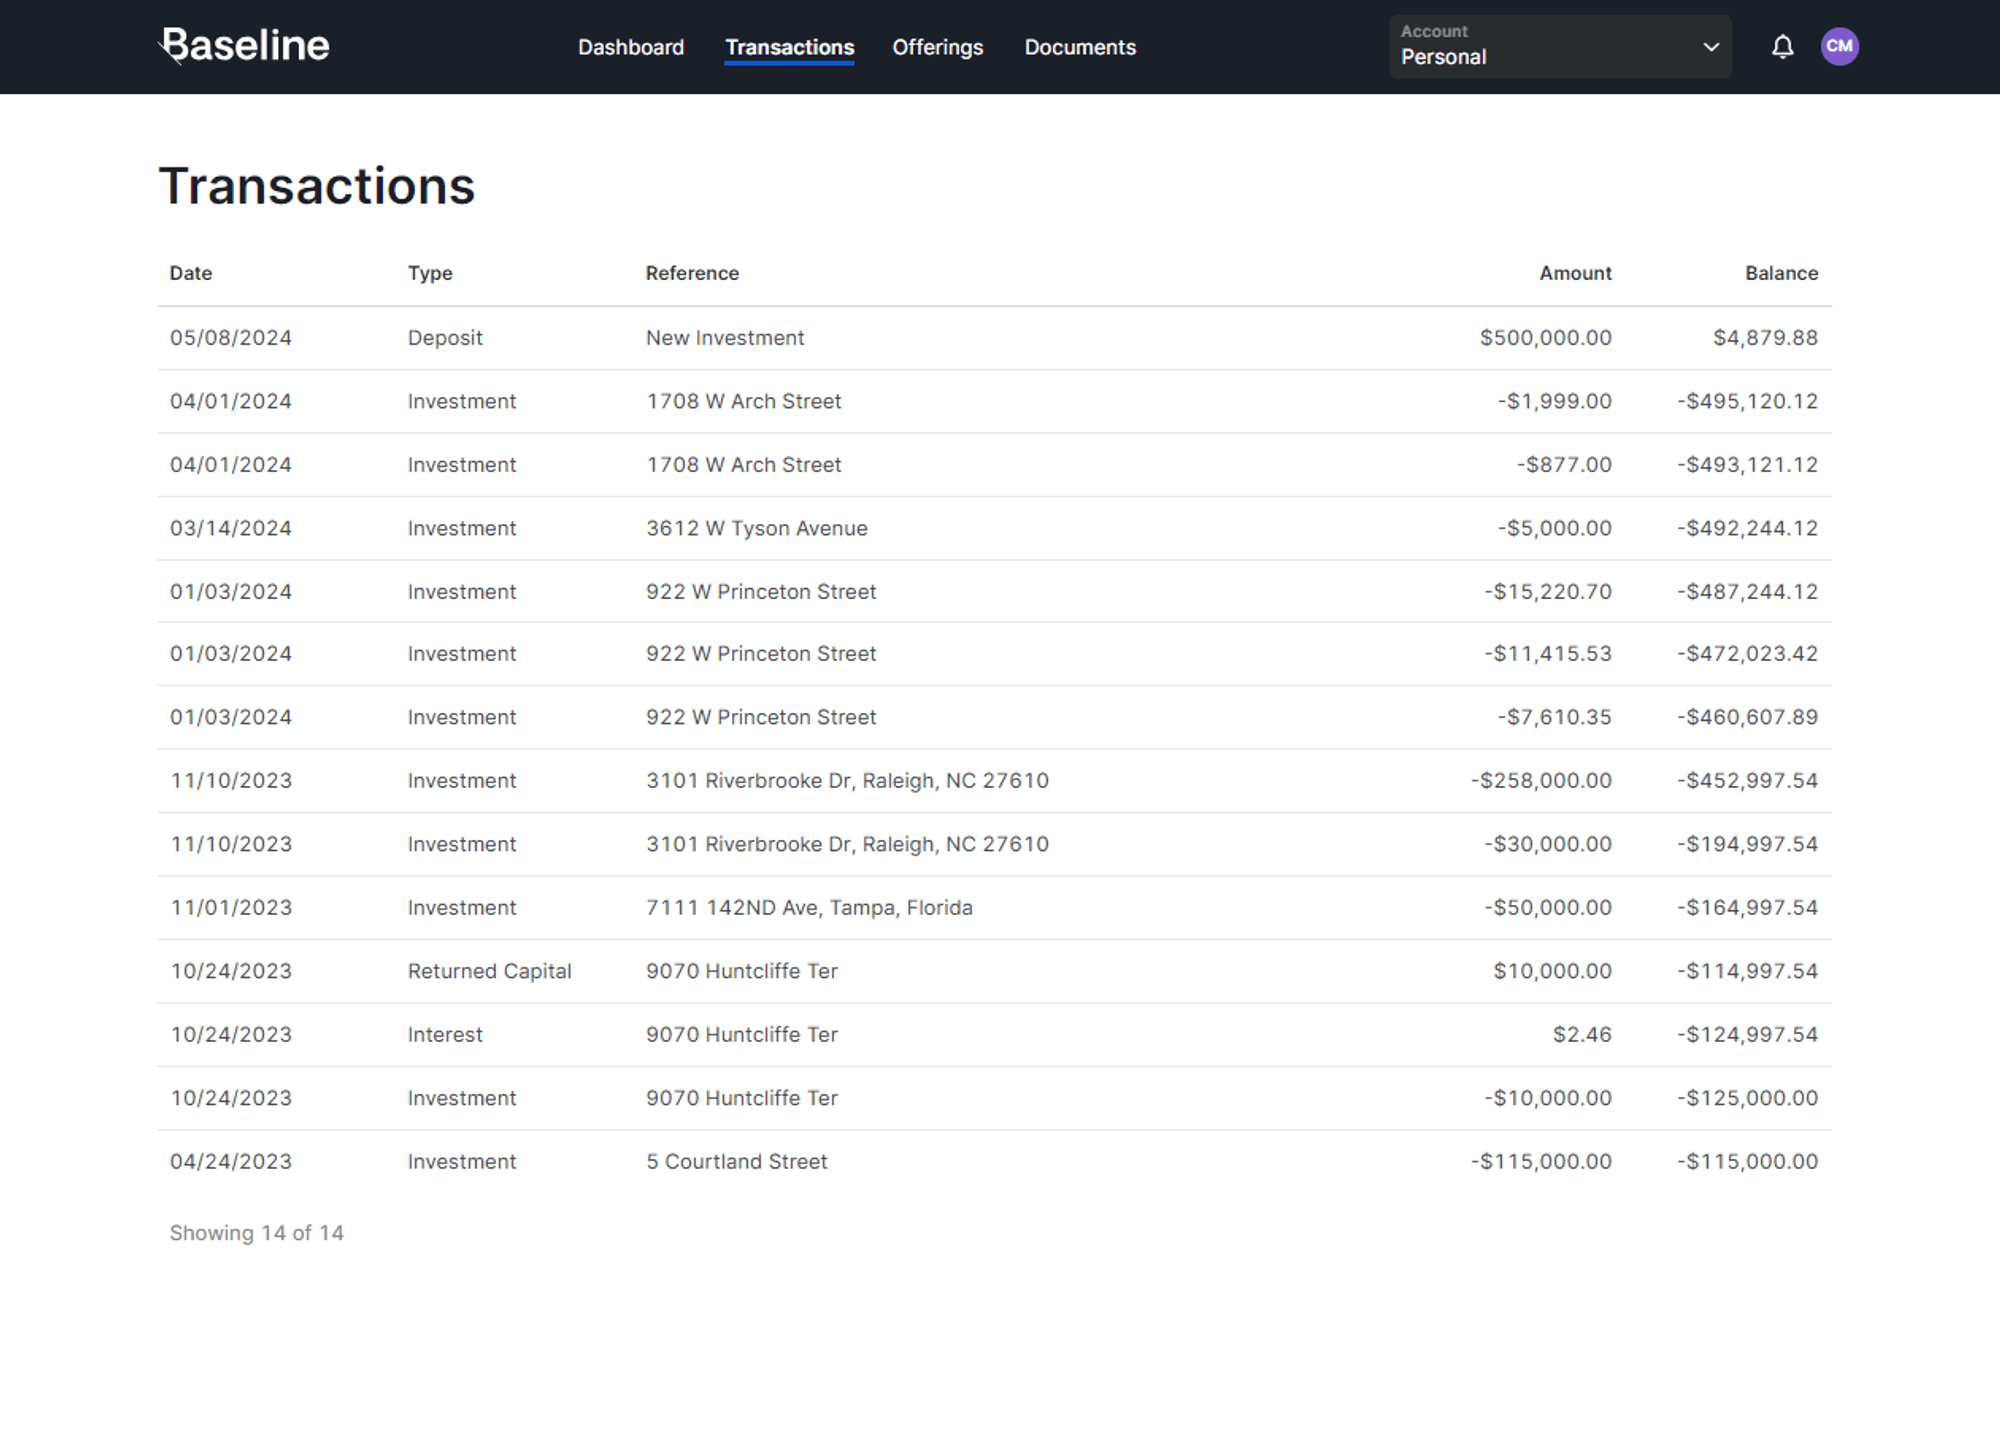2000x1454 pixels.
Task: Click the 5 Courtland Street reference
Action: tap(736, 1162)
